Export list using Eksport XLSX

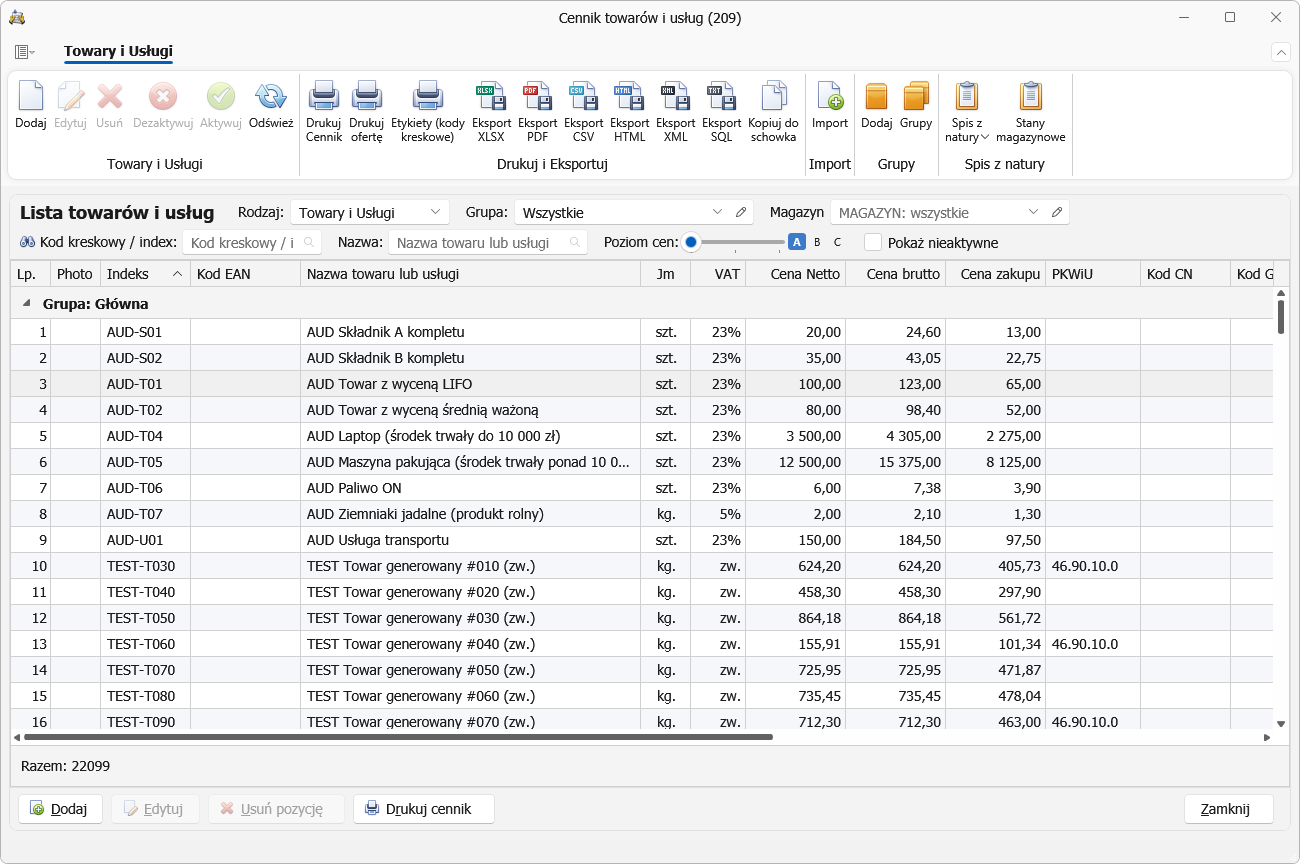(491, 97)
